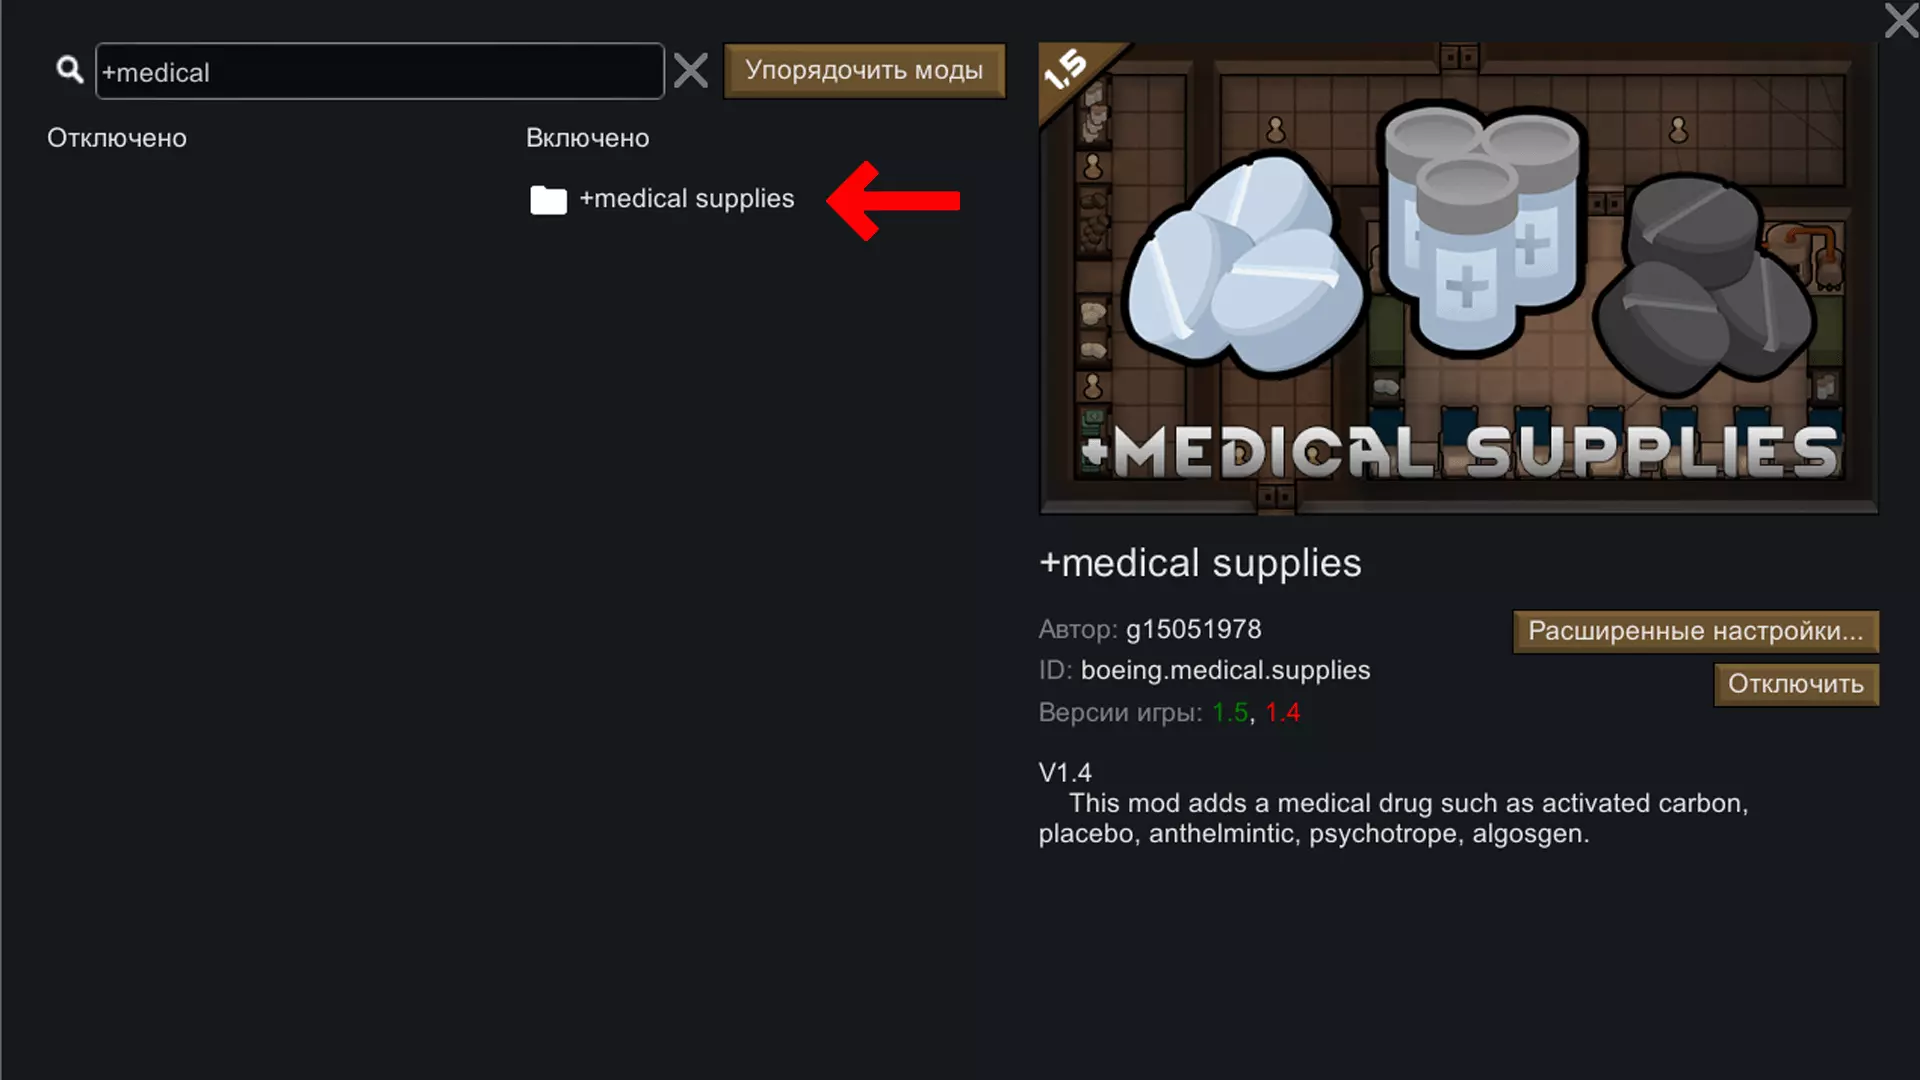Click the red 1.4 game version
1920x1080 pixels.
point(1282,712)
